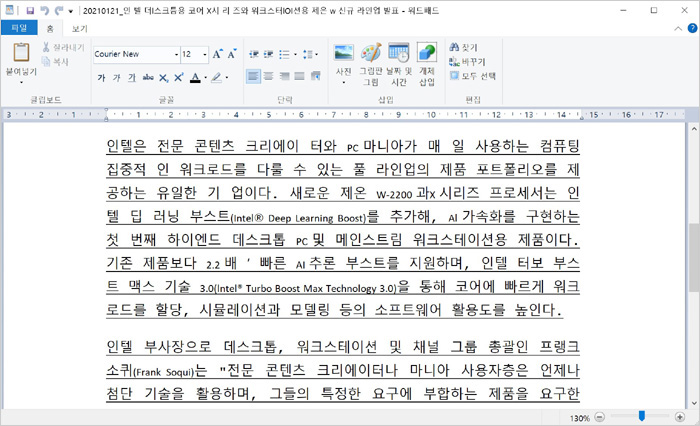
Task: Open the font color dropdown arrow
Action: coord(205,78)
